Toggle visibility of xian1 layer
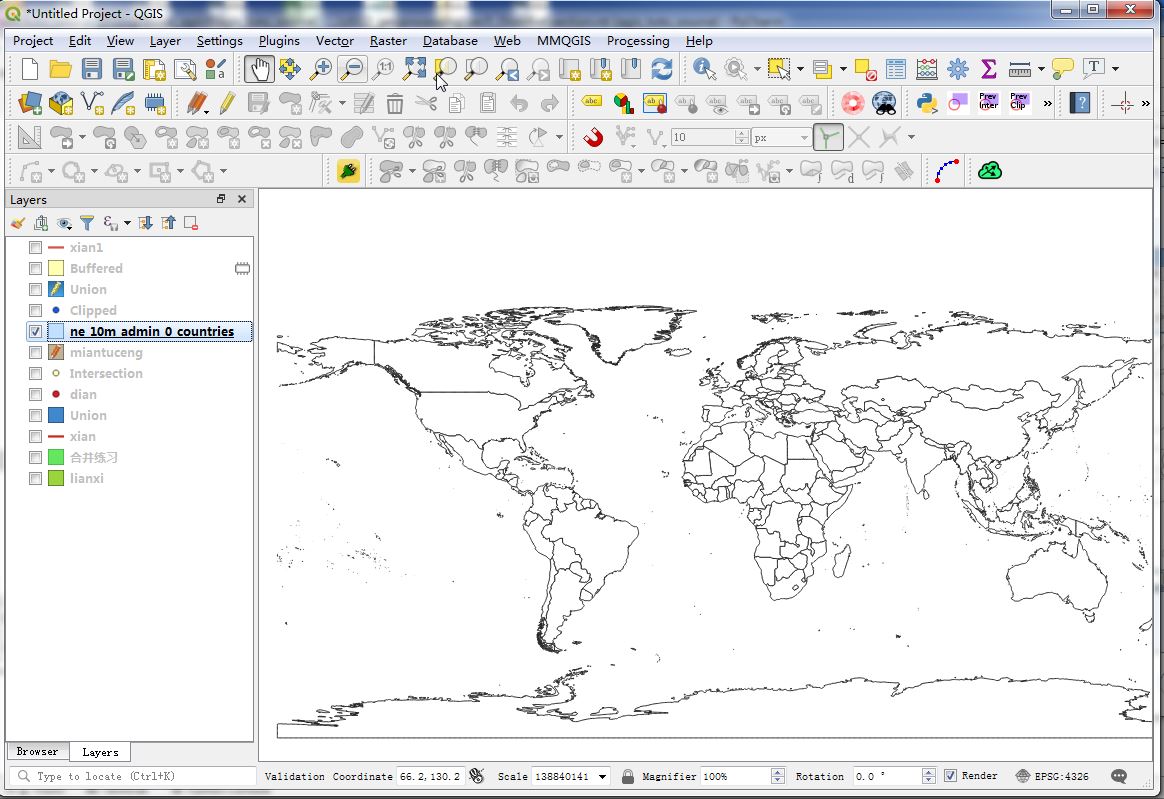Screen dimensions: 1164x799 [35, 247]
